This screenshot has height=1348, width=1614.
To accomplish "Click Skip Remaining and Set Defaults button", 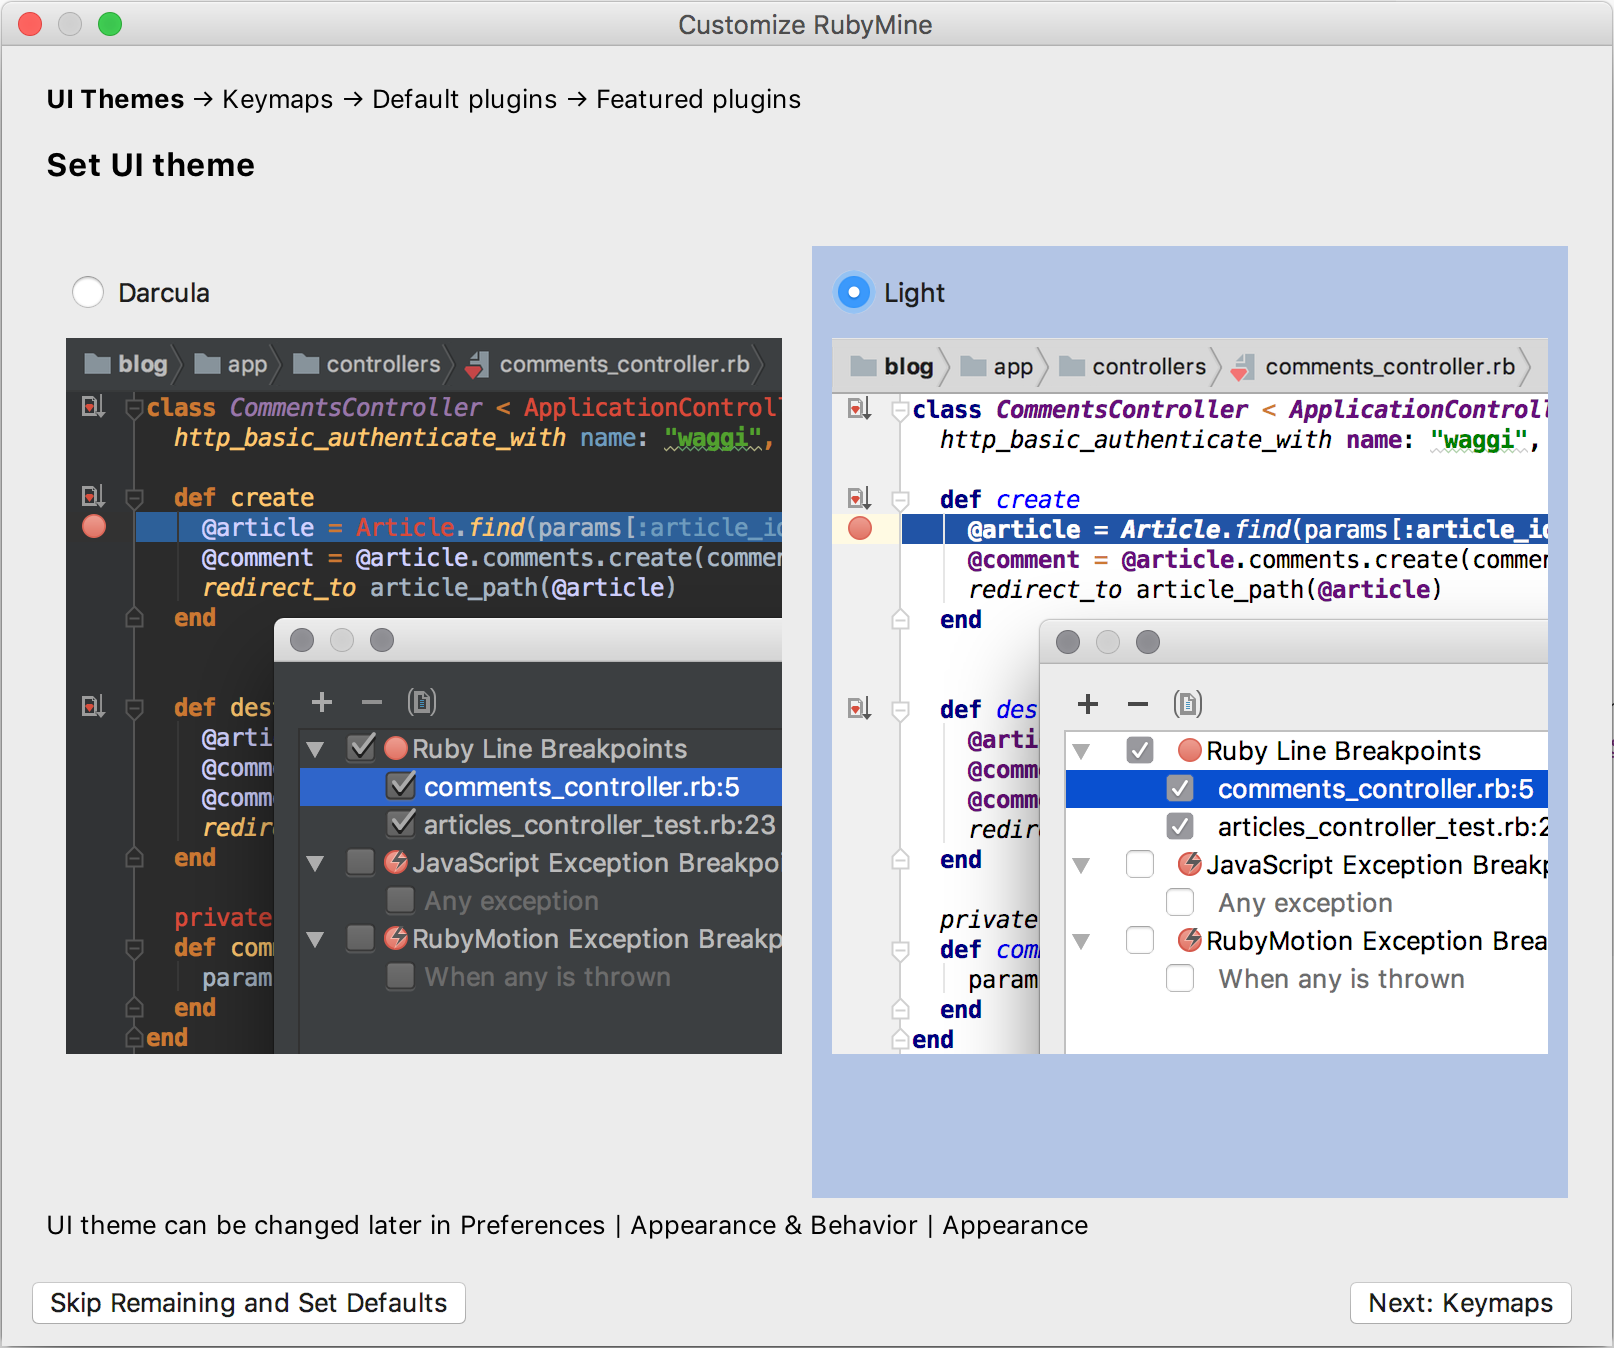I will coord(249,1303).
